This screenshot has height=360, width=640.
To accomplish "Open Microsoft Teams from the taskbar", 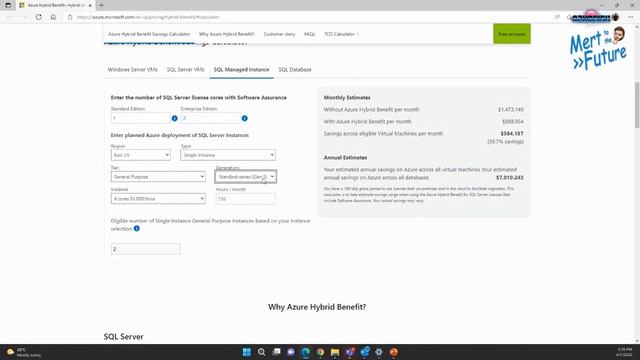I will [350, 352].
